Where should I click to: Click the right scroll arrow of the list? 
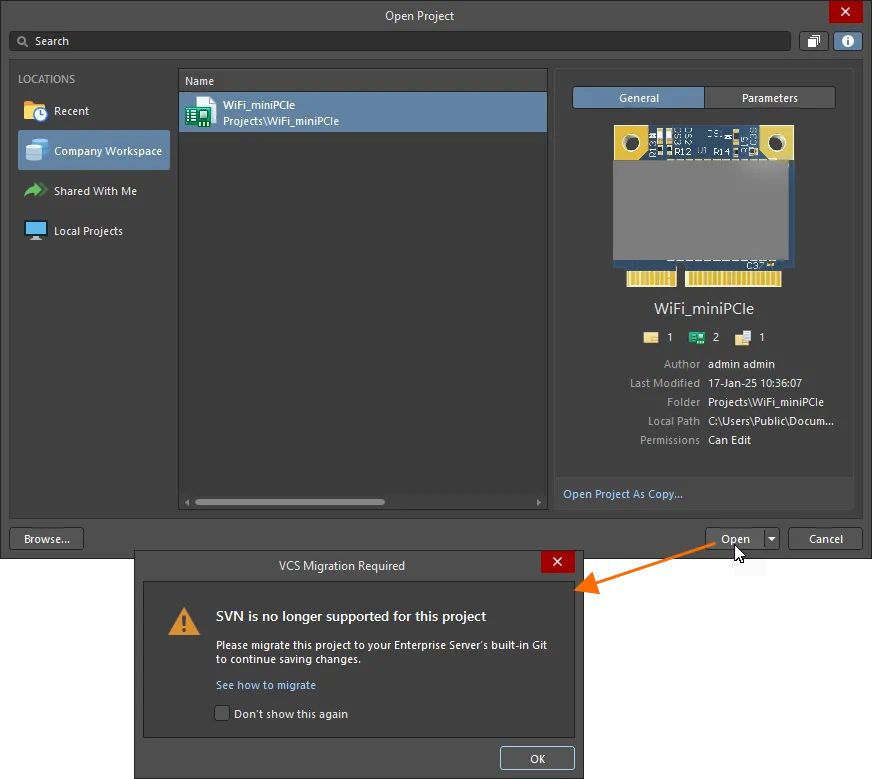[x=538, y=502]
